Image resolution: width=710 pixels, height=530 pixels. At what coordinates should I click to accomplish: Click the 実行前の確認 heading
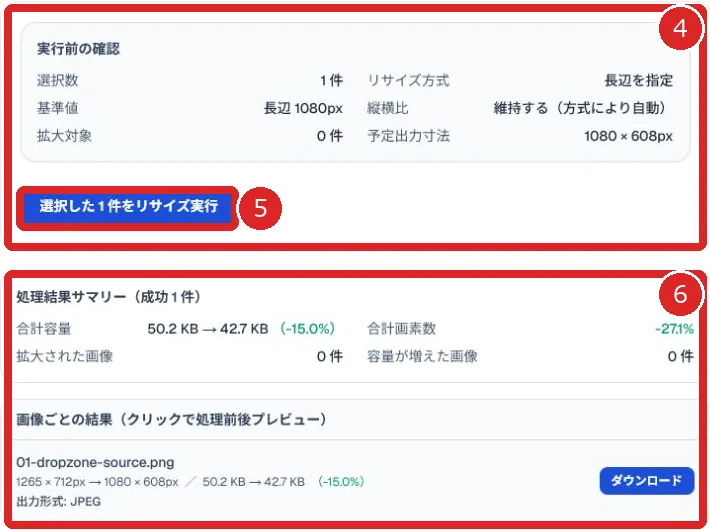[x=78, y=49]
